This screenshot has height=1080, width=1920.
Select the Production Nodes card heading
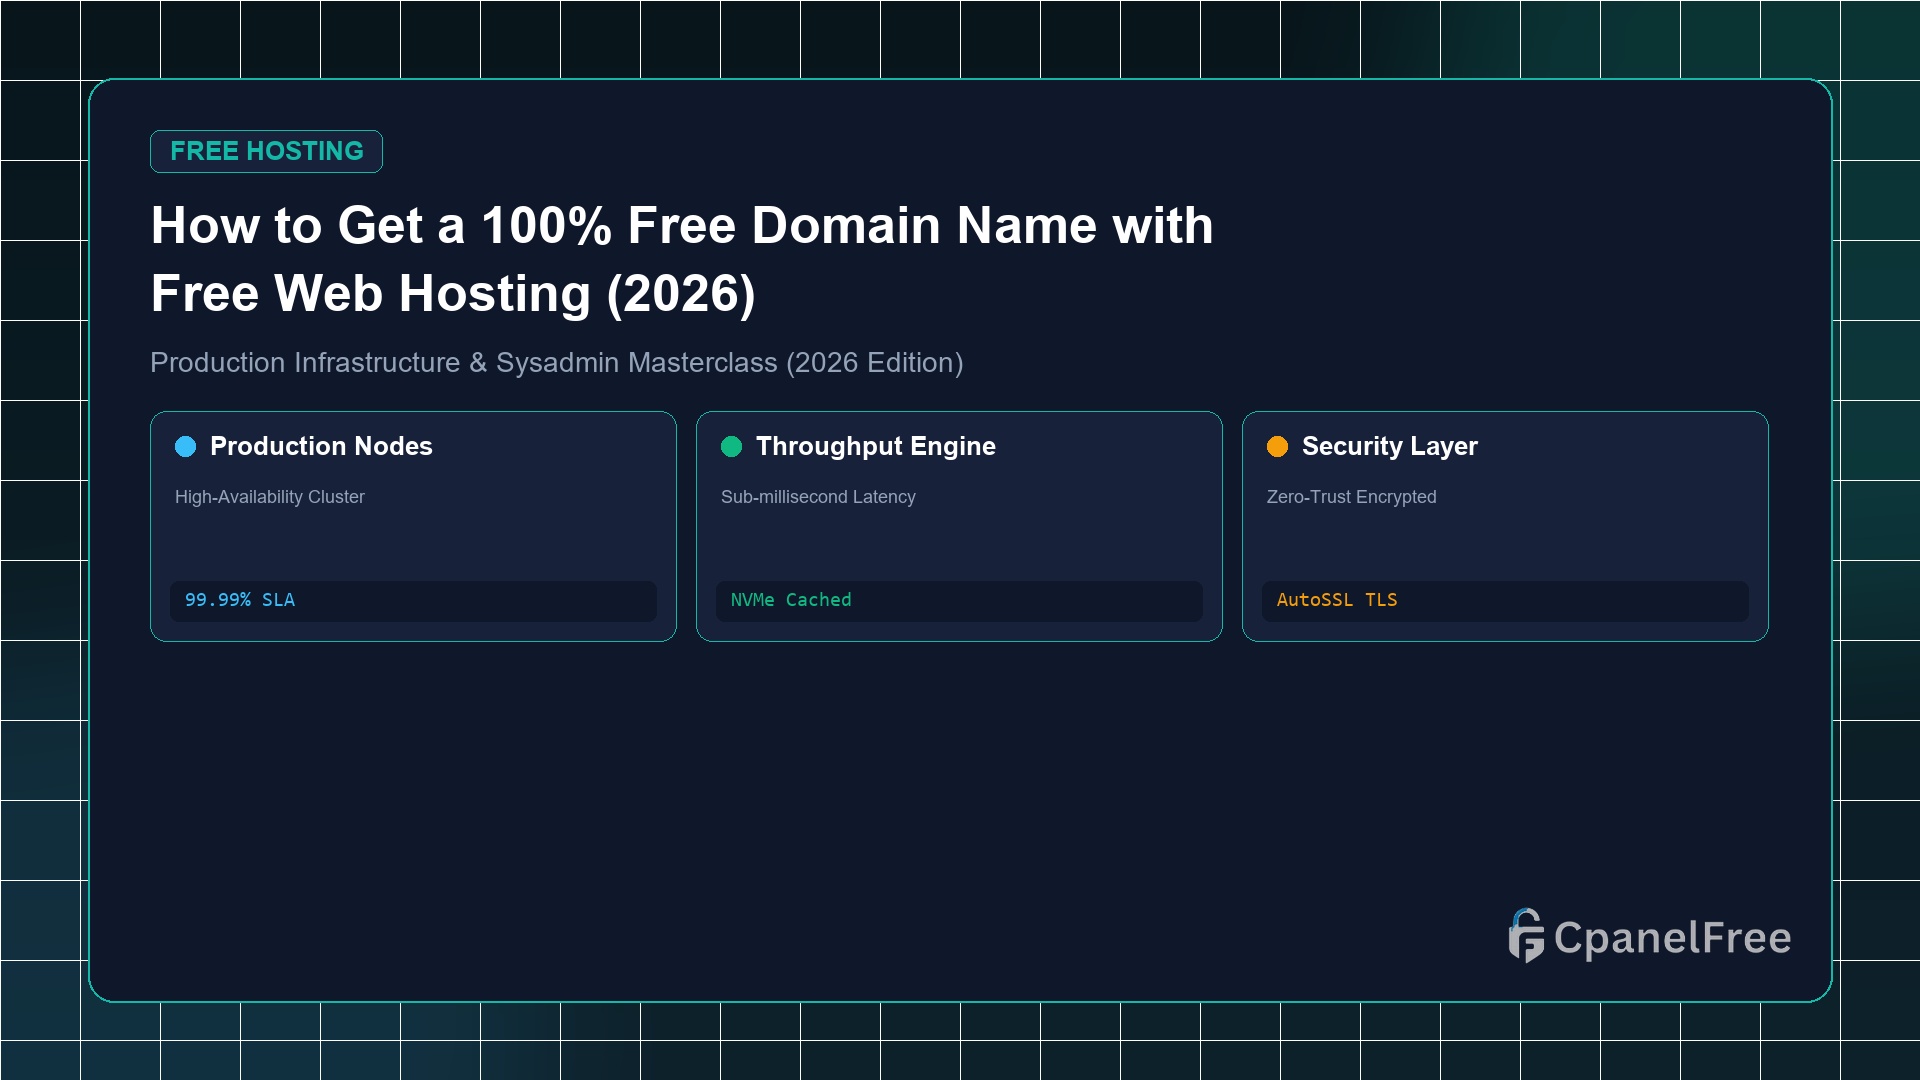pos(321,446)
